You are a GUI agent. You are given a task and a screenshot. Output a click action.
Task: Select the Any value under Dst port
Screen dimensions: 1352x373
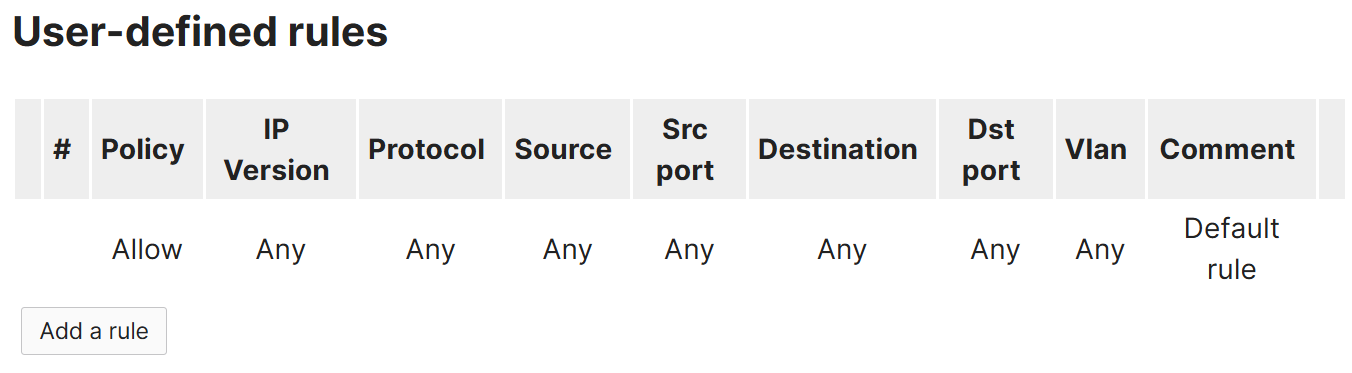pyautogui.click(x=995, y=249)
